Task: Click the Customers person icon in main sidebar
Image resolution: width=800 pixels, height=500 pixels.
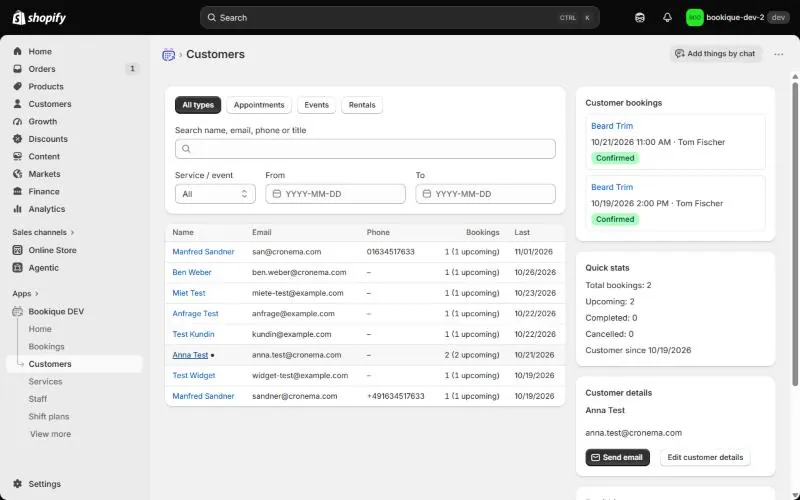Action: (x=18, y=104)
